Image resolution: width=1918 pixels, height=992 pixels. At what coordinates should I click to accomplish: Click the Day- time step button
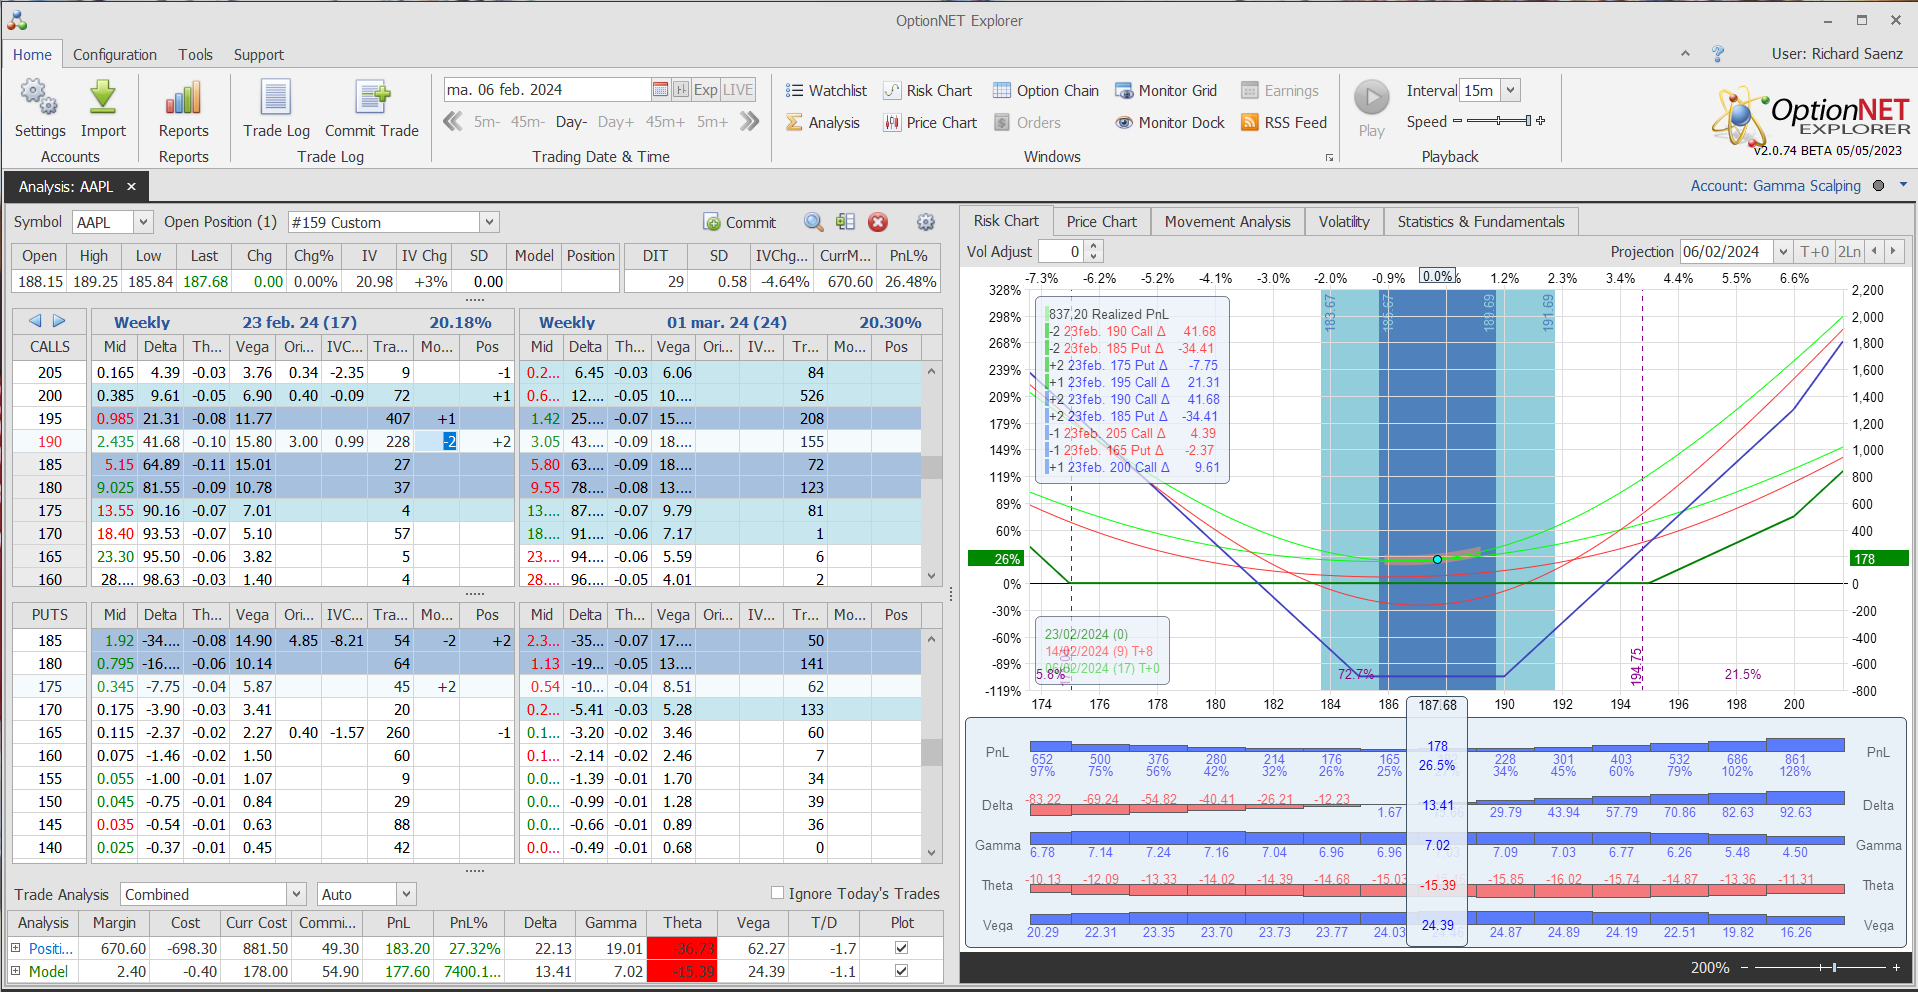pos(571,122)
